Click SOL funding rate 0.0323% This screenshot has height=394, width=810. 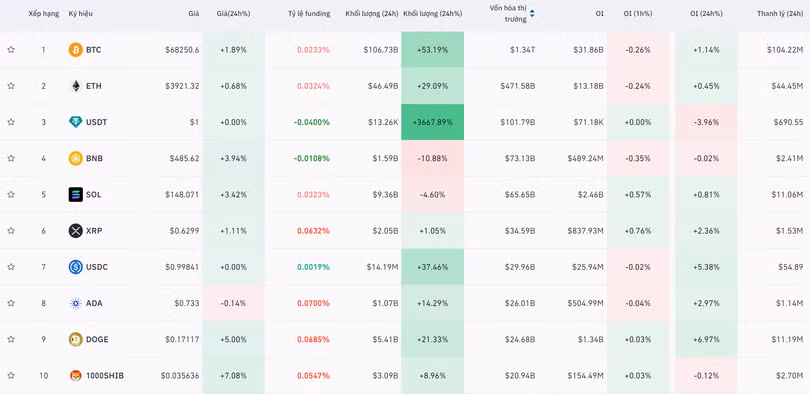313,195
